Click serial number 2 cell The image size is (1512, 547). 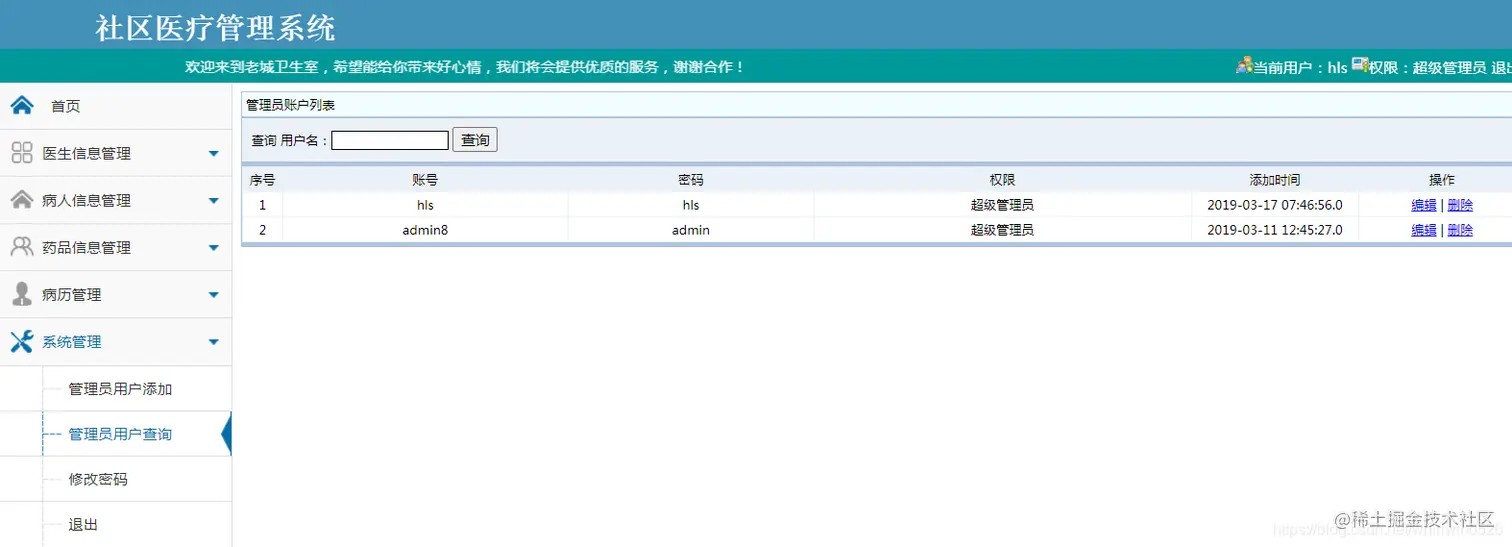point(263,230)
